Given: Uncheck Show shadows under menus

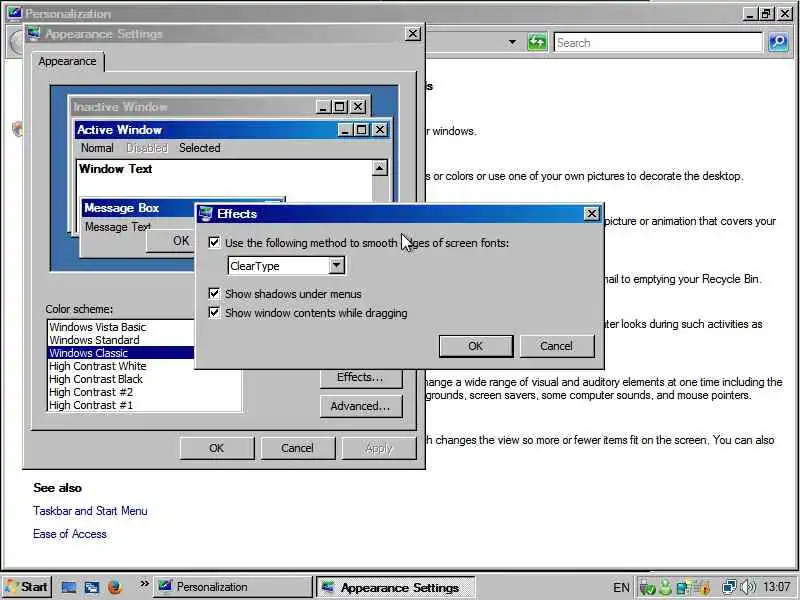Looking at the screenshot, I should pos(214,293).
